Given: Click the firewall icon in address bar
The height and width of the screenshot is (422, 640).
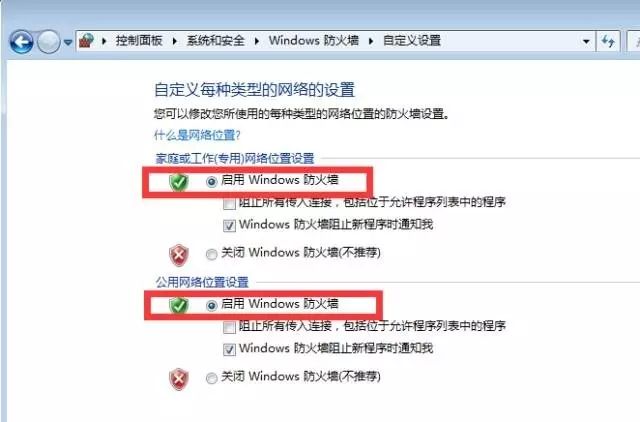Looking at the screenshot, I should (x=86, y=40).
